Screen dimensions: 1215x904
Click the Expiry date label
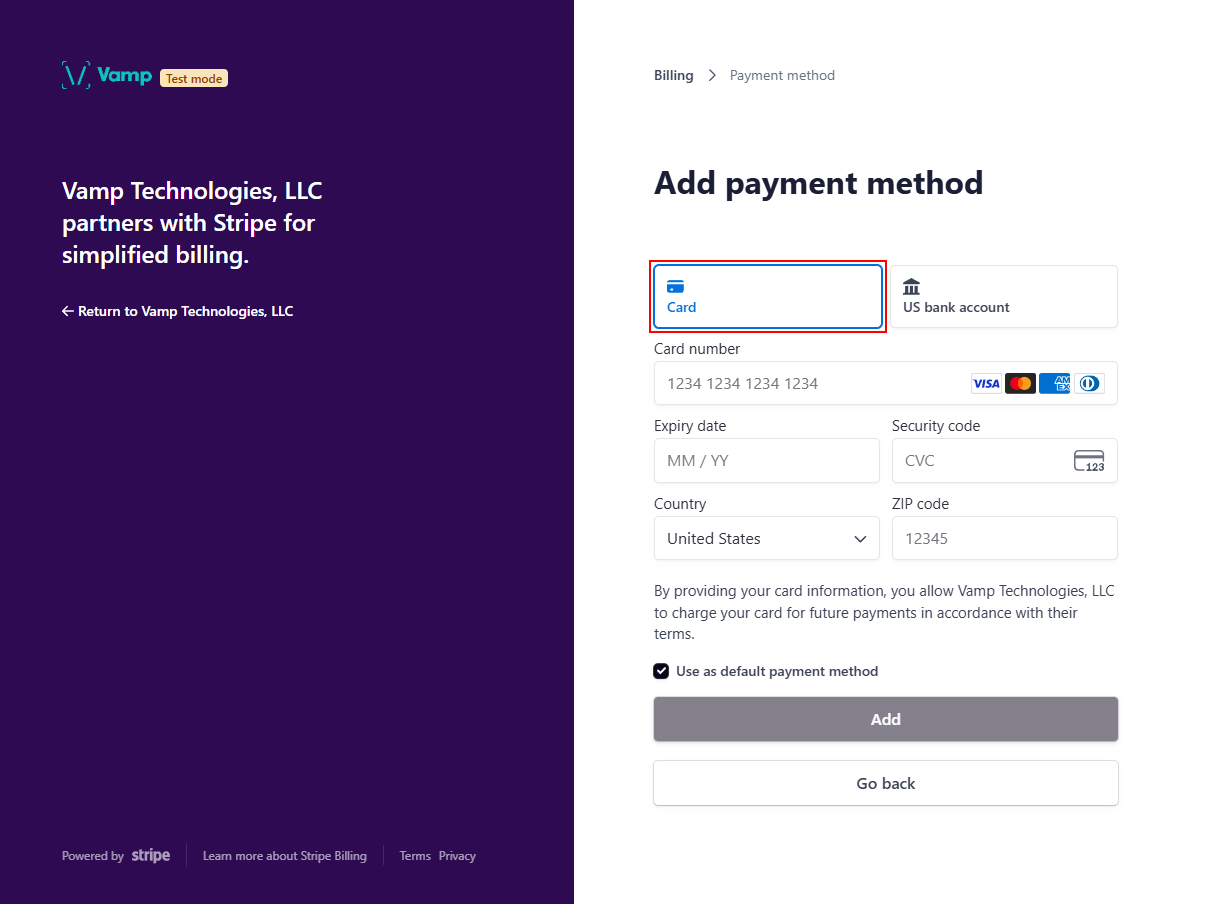pos(690,426)
